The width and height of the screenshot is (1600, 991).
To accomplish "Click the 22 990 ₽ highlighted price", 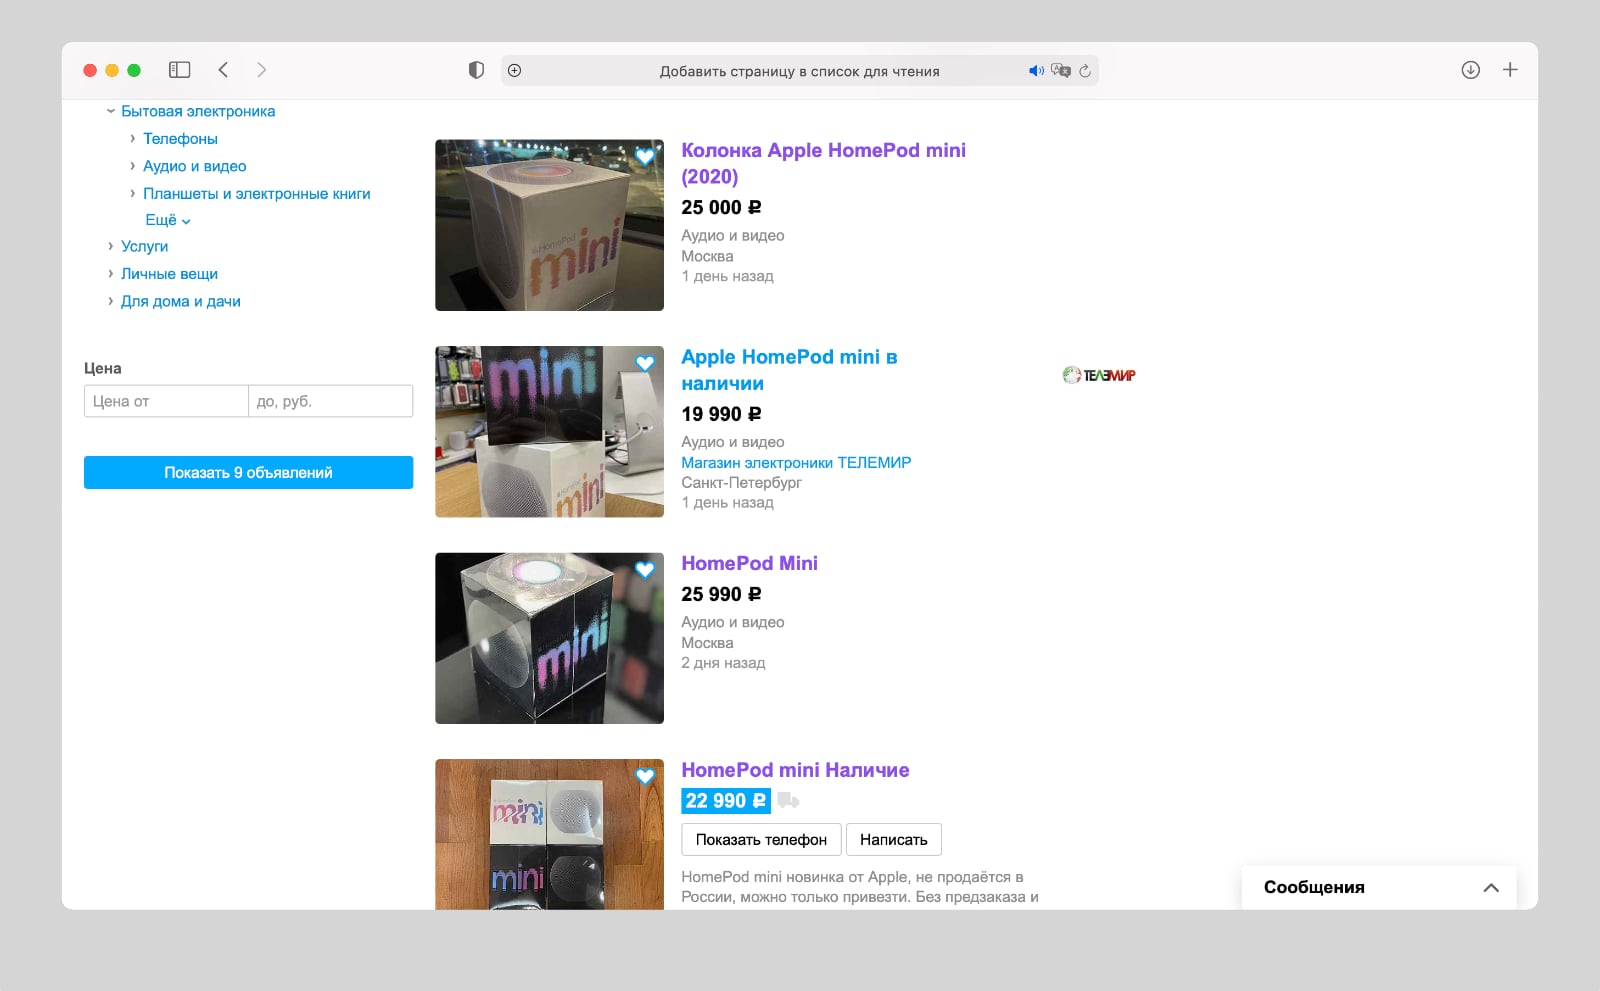I will [726, 801].
